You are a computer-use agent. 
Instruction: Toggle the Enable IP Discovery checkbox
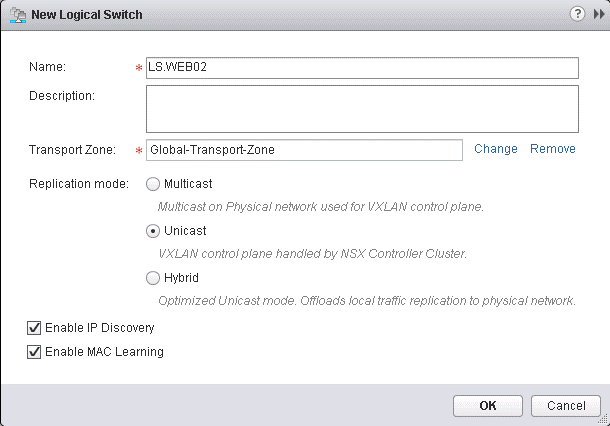(x=36, y=327)
